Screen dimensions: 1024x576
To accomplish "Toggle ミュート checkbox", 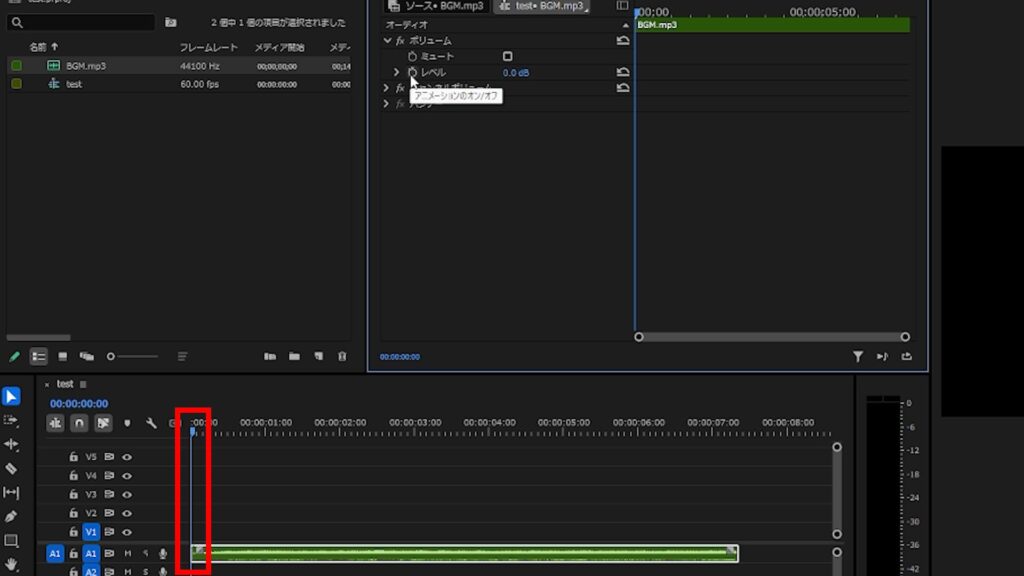I will (507, 56).
